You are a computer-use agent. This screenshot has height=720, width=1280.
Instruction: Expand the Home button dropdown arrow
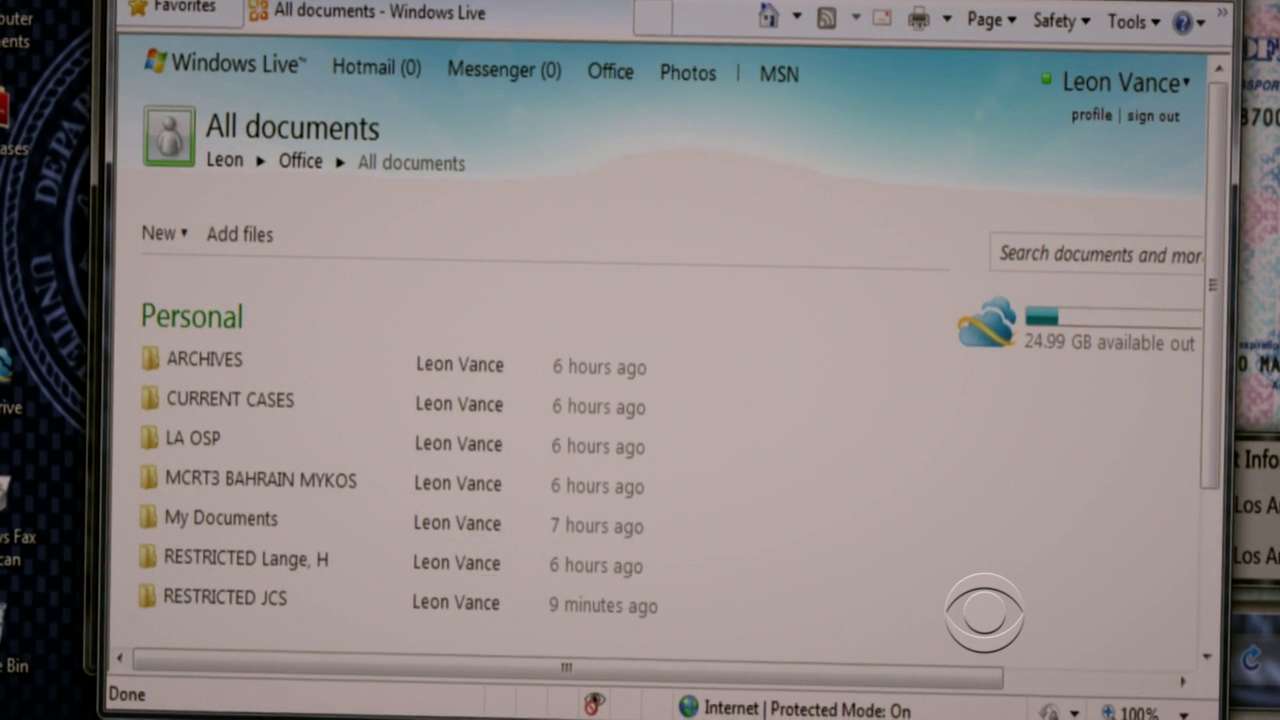(797, 15)
